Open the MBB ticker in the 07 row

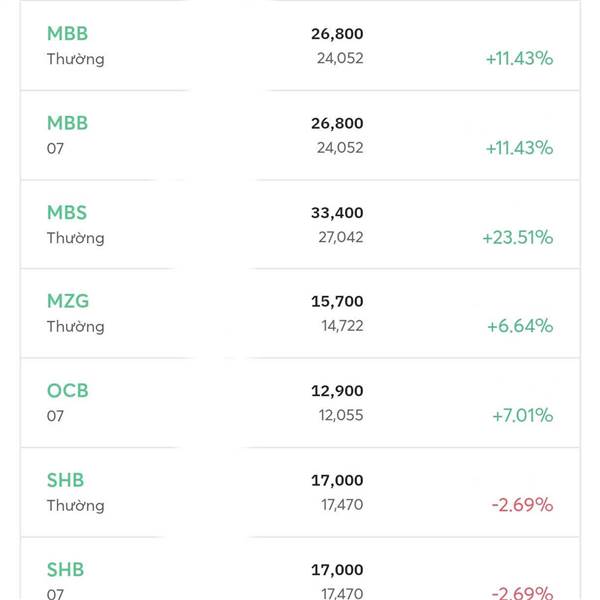(67, 123)
